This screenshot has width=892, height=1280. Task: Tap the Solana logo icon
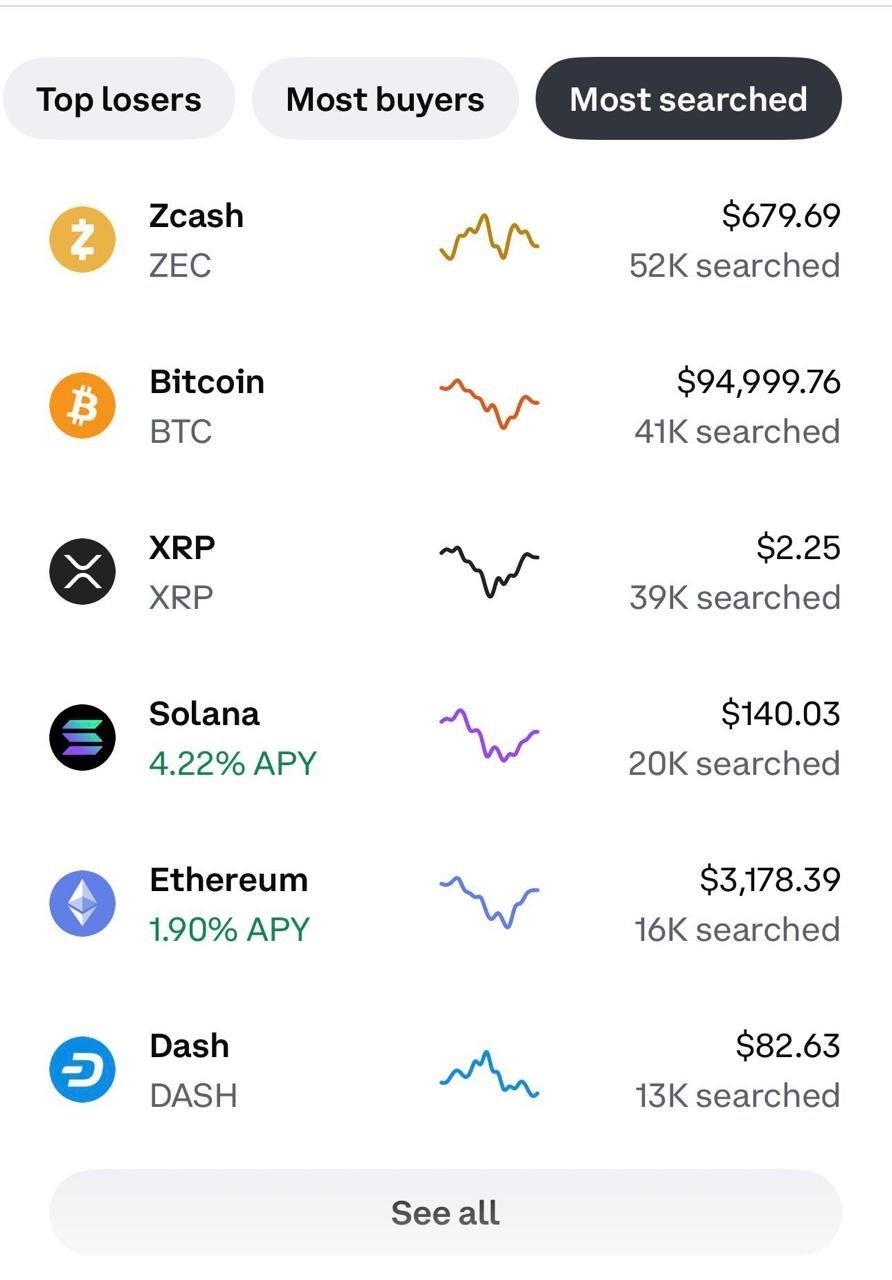(x=82, y=738)
